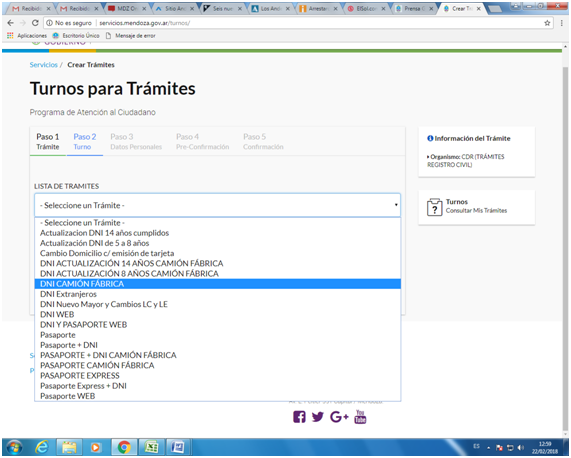
Task: Go to Paso 1 Trámite tab
Action: 48,142
